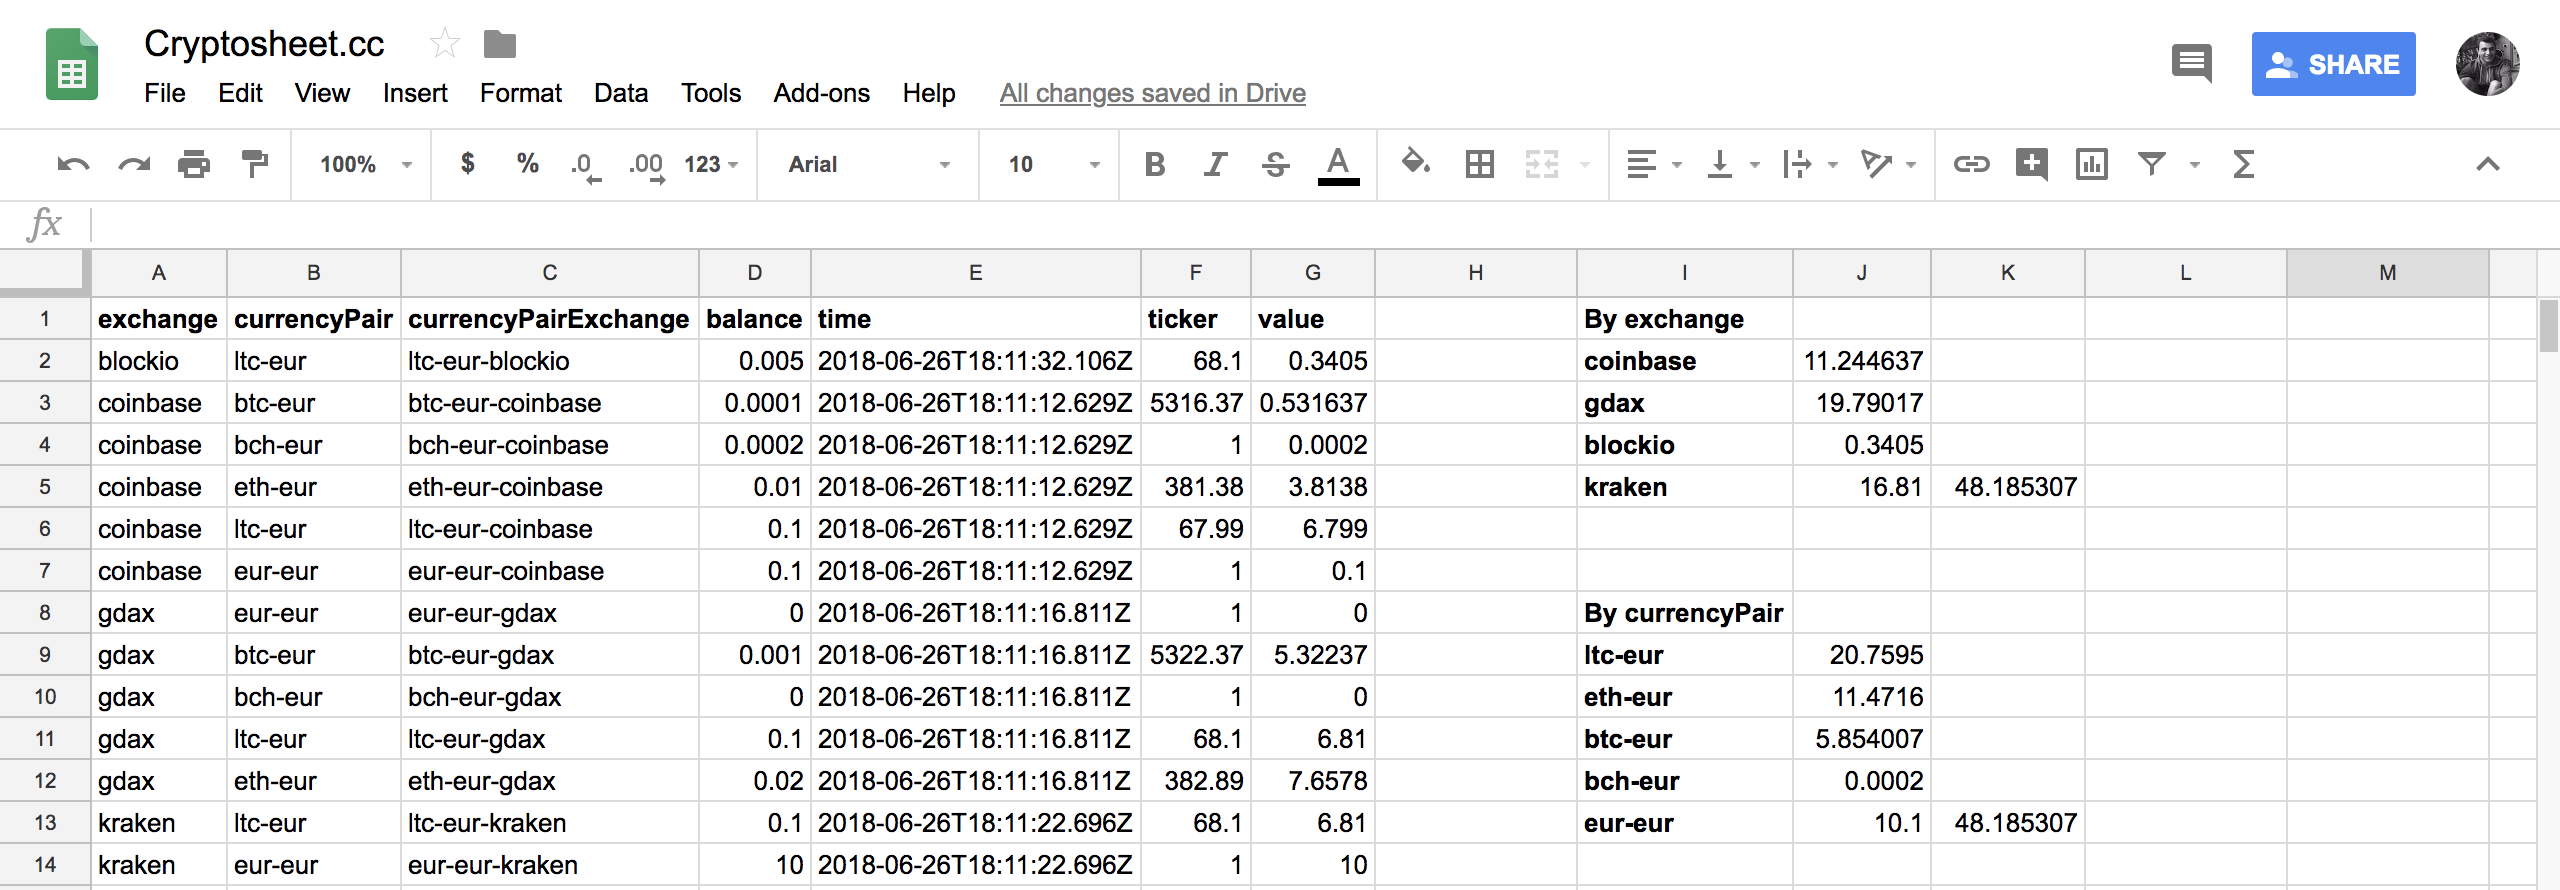
Task: Open the filter views dropdown arrow
Action: pos(2194,165)
